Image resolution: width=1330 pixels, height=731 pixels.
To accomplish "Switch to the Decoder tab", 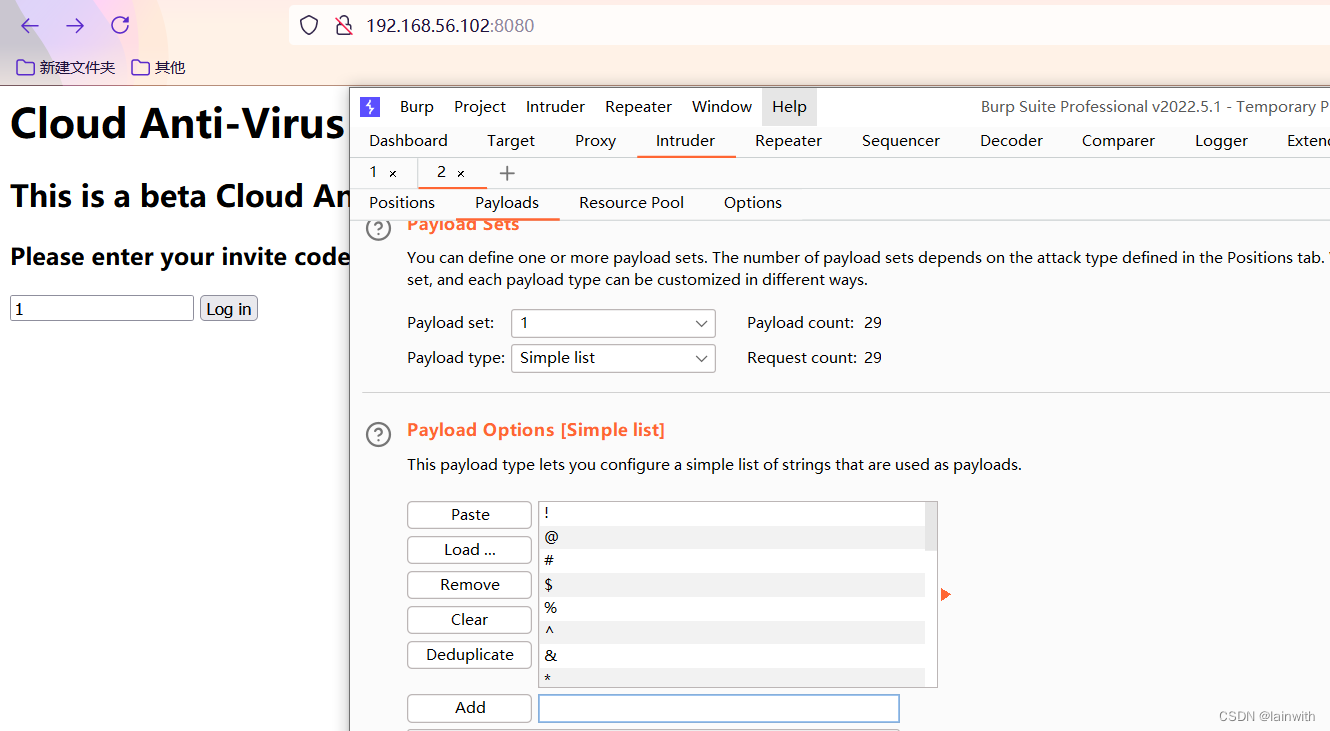I will point(1011,141).
